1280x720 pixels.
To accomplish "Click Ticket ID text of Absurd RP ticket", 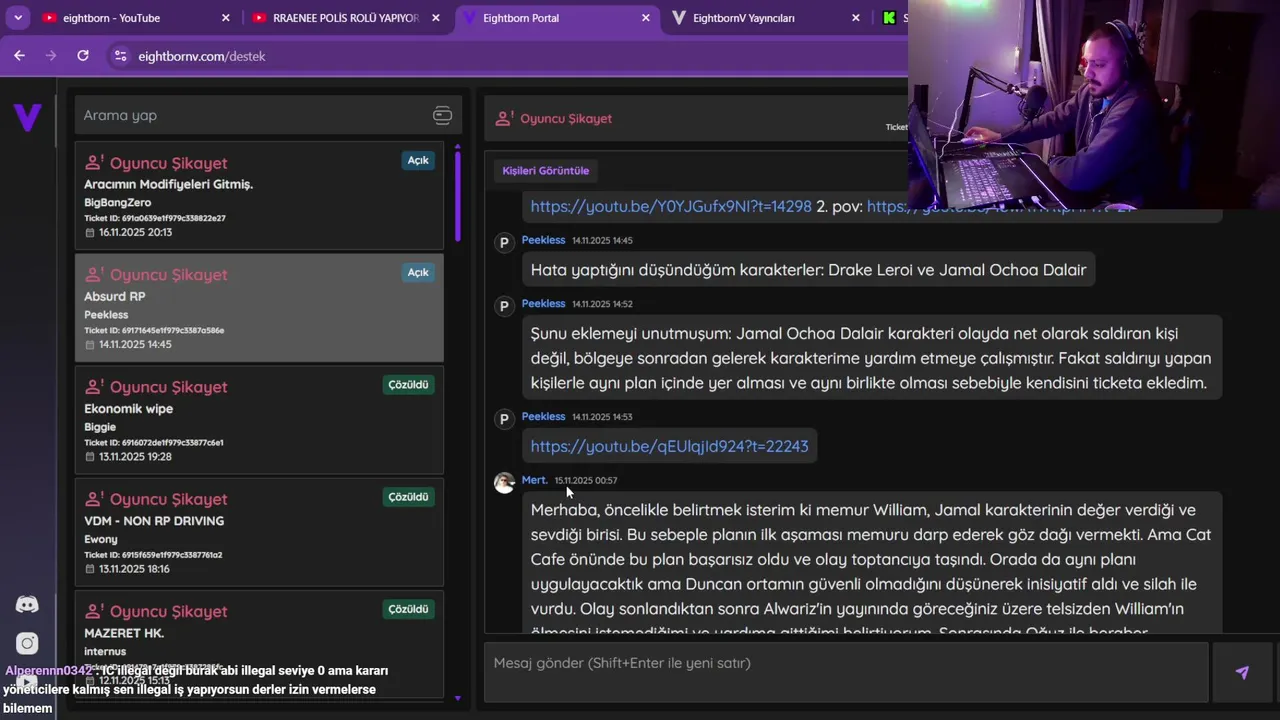I will tap(154, 330).
